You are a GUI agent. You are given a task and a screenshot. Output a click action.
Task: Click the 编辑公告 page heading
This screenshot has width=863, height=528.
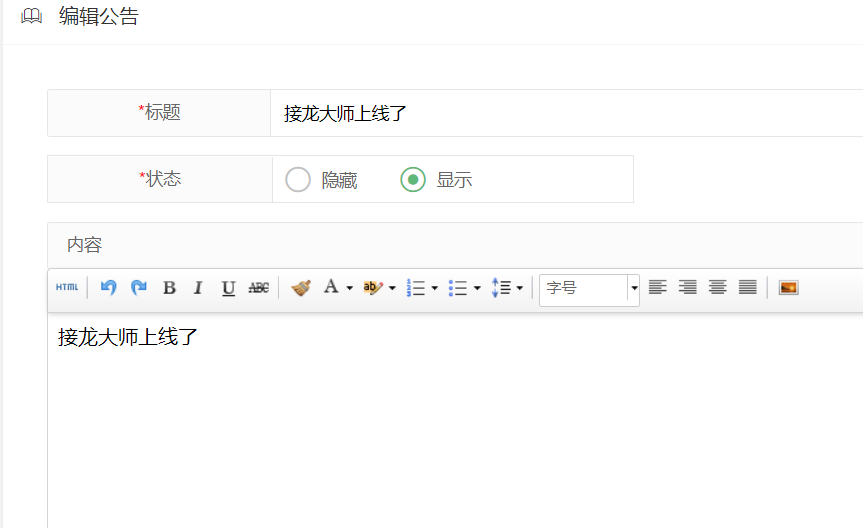point(99,16)
